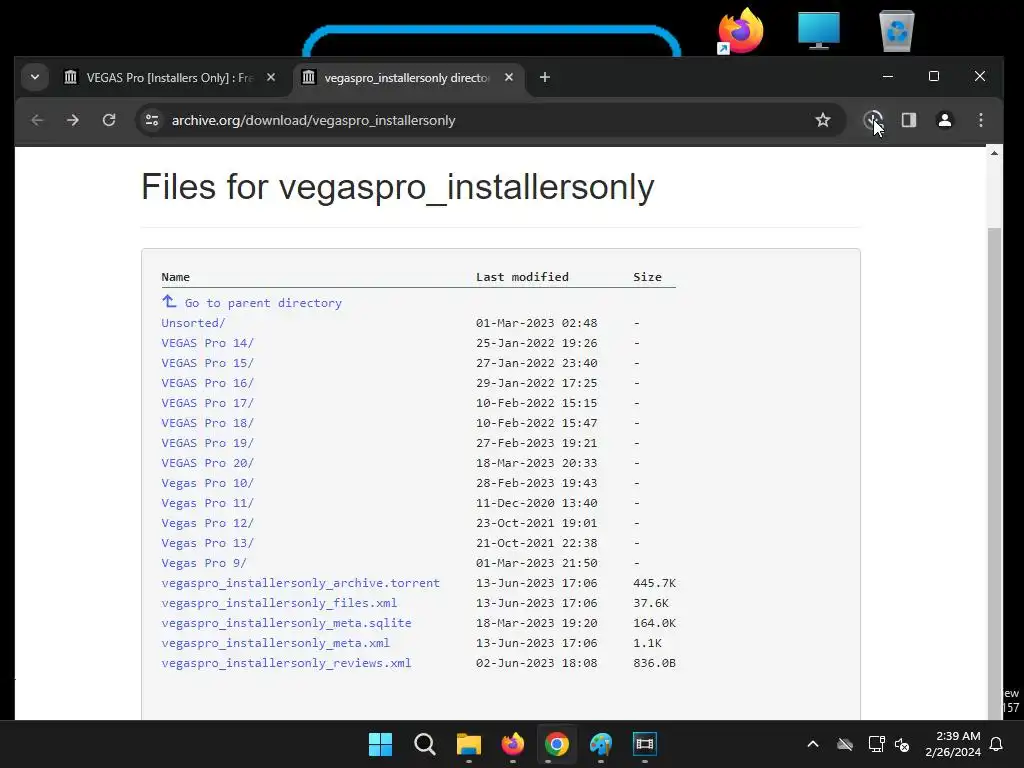1024x768 pixels.
Task: Open the VEGAS Pro 19/ folder
Action: (x=208, y=443)
